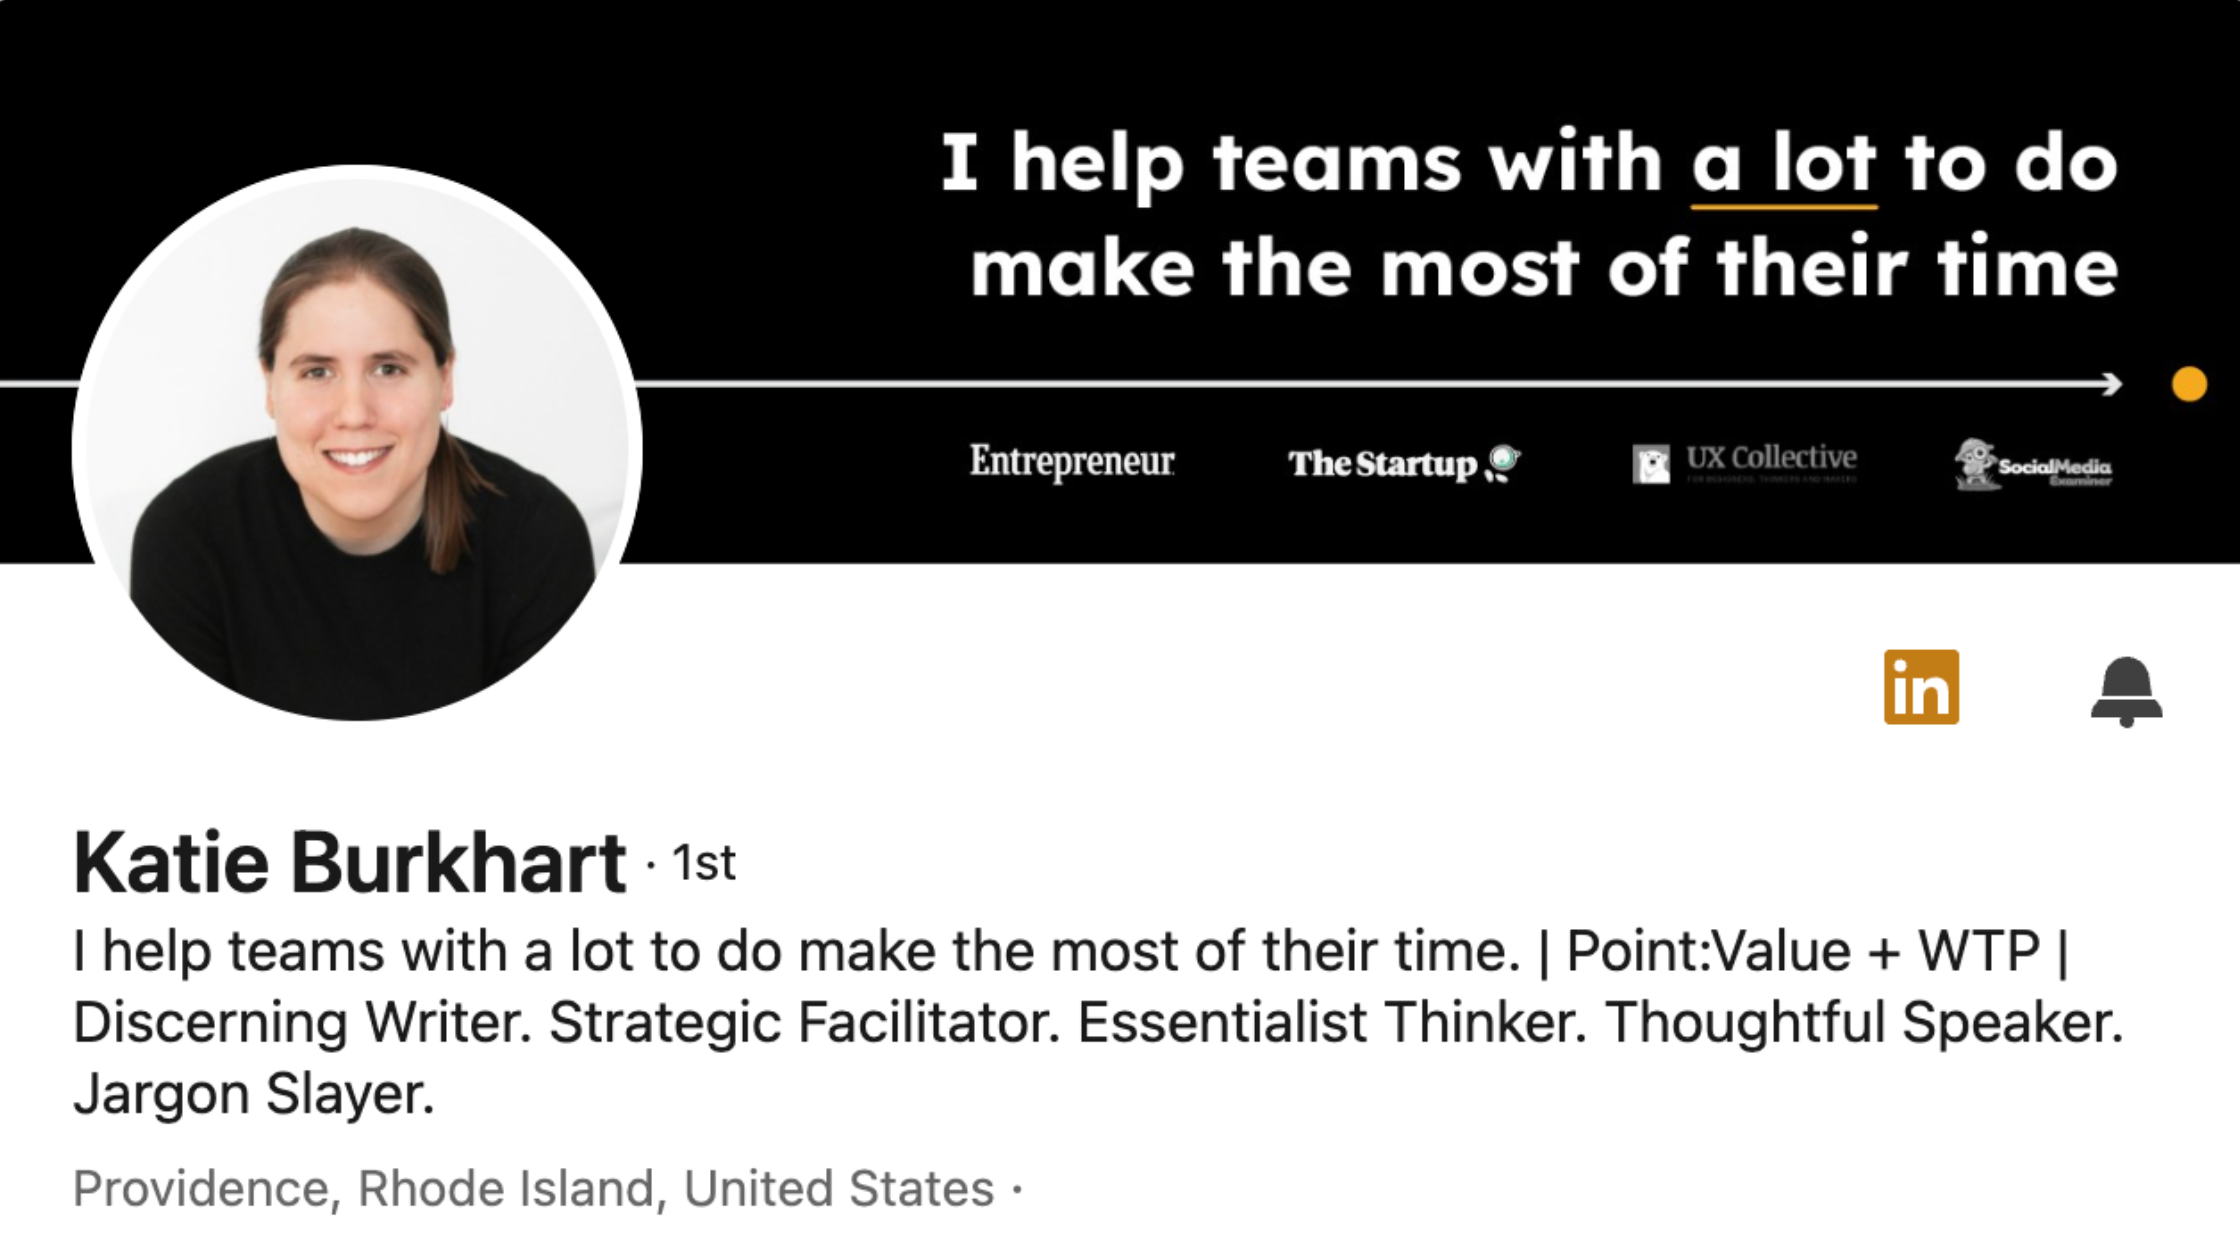Click the 'Point:Value + WTP' headline text
Image resolution: width=2240 pixels, height=1260 pixels.
point(1803,950)
